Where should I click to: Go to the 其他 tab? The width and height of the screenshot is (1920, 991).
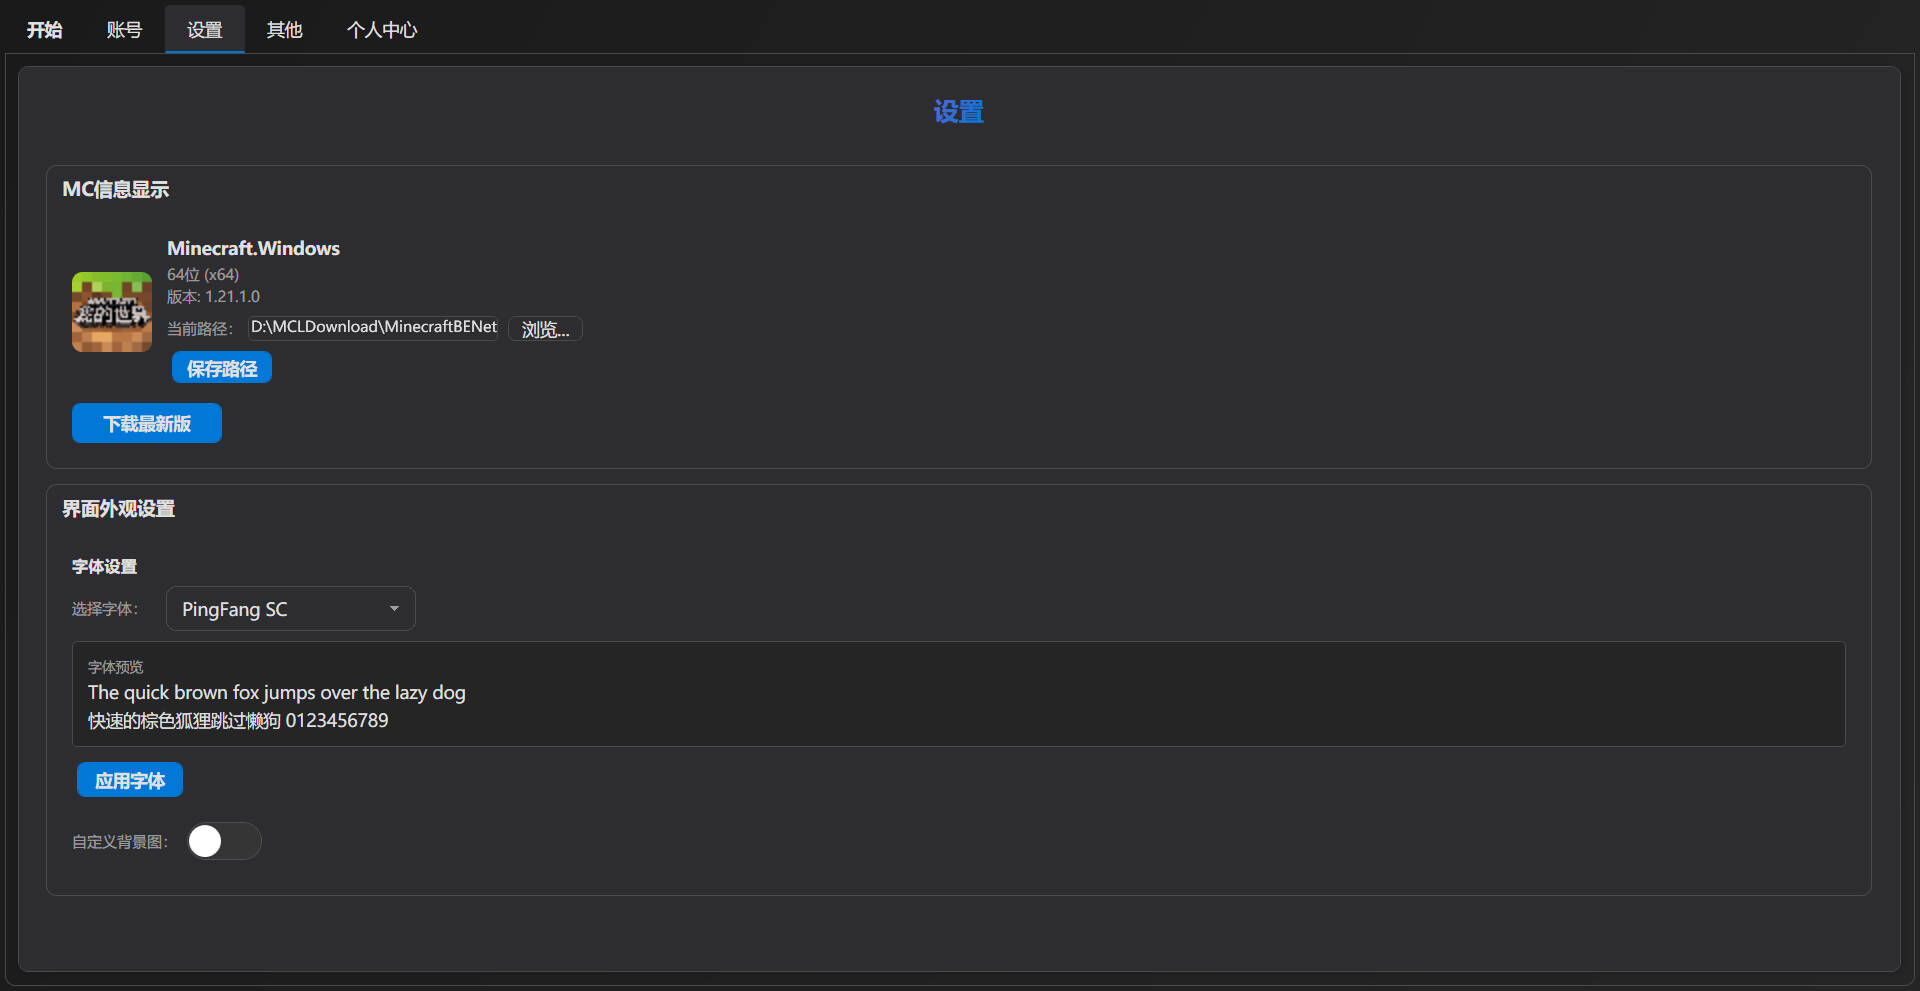284,30
